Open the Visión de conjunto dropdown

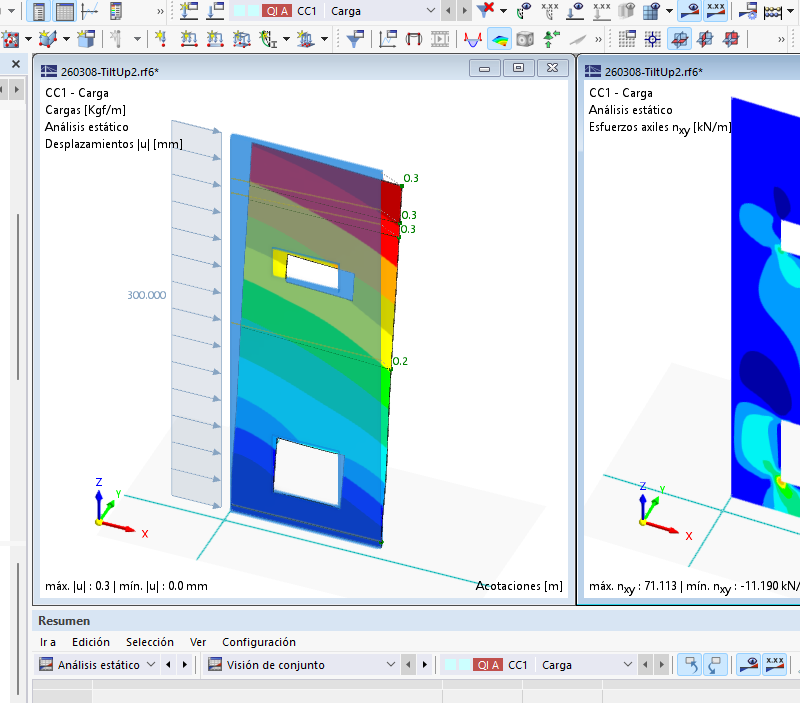[391, 664]
